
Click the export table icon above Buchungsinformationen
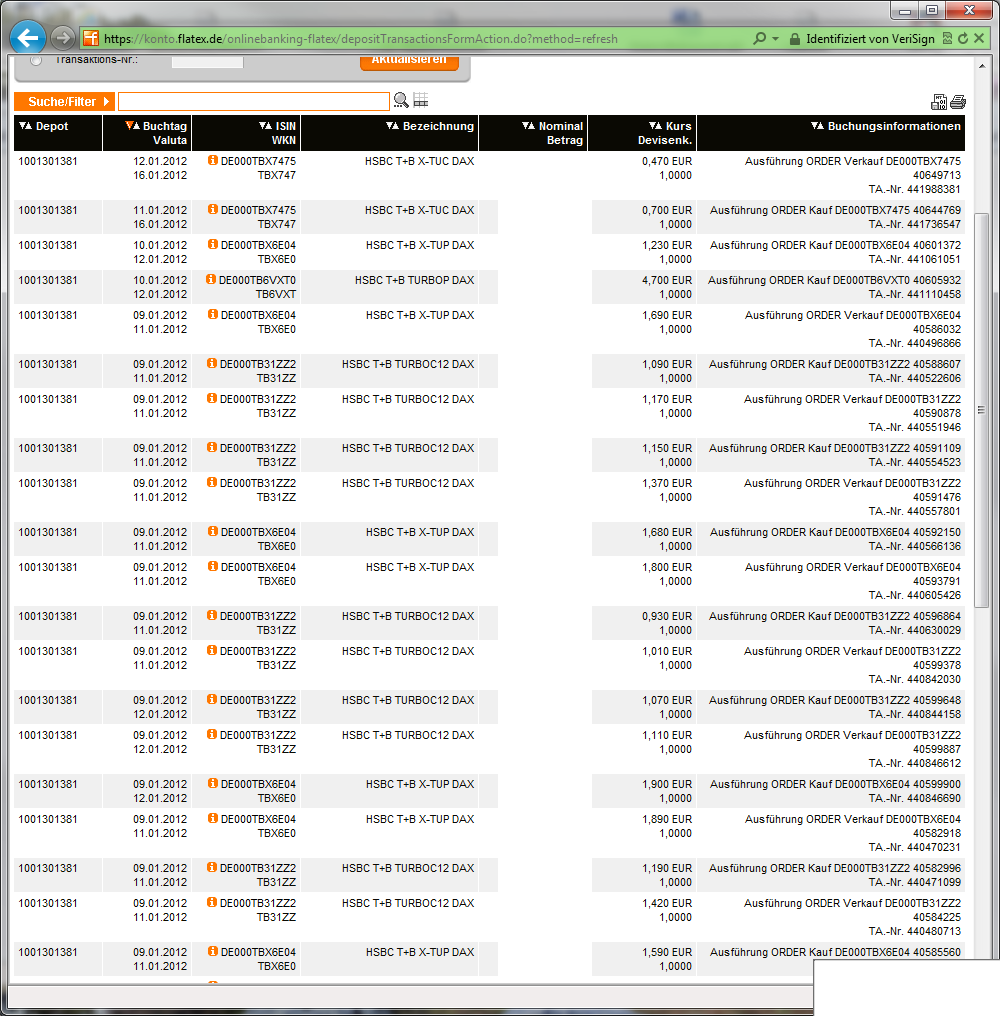point(939,102)
